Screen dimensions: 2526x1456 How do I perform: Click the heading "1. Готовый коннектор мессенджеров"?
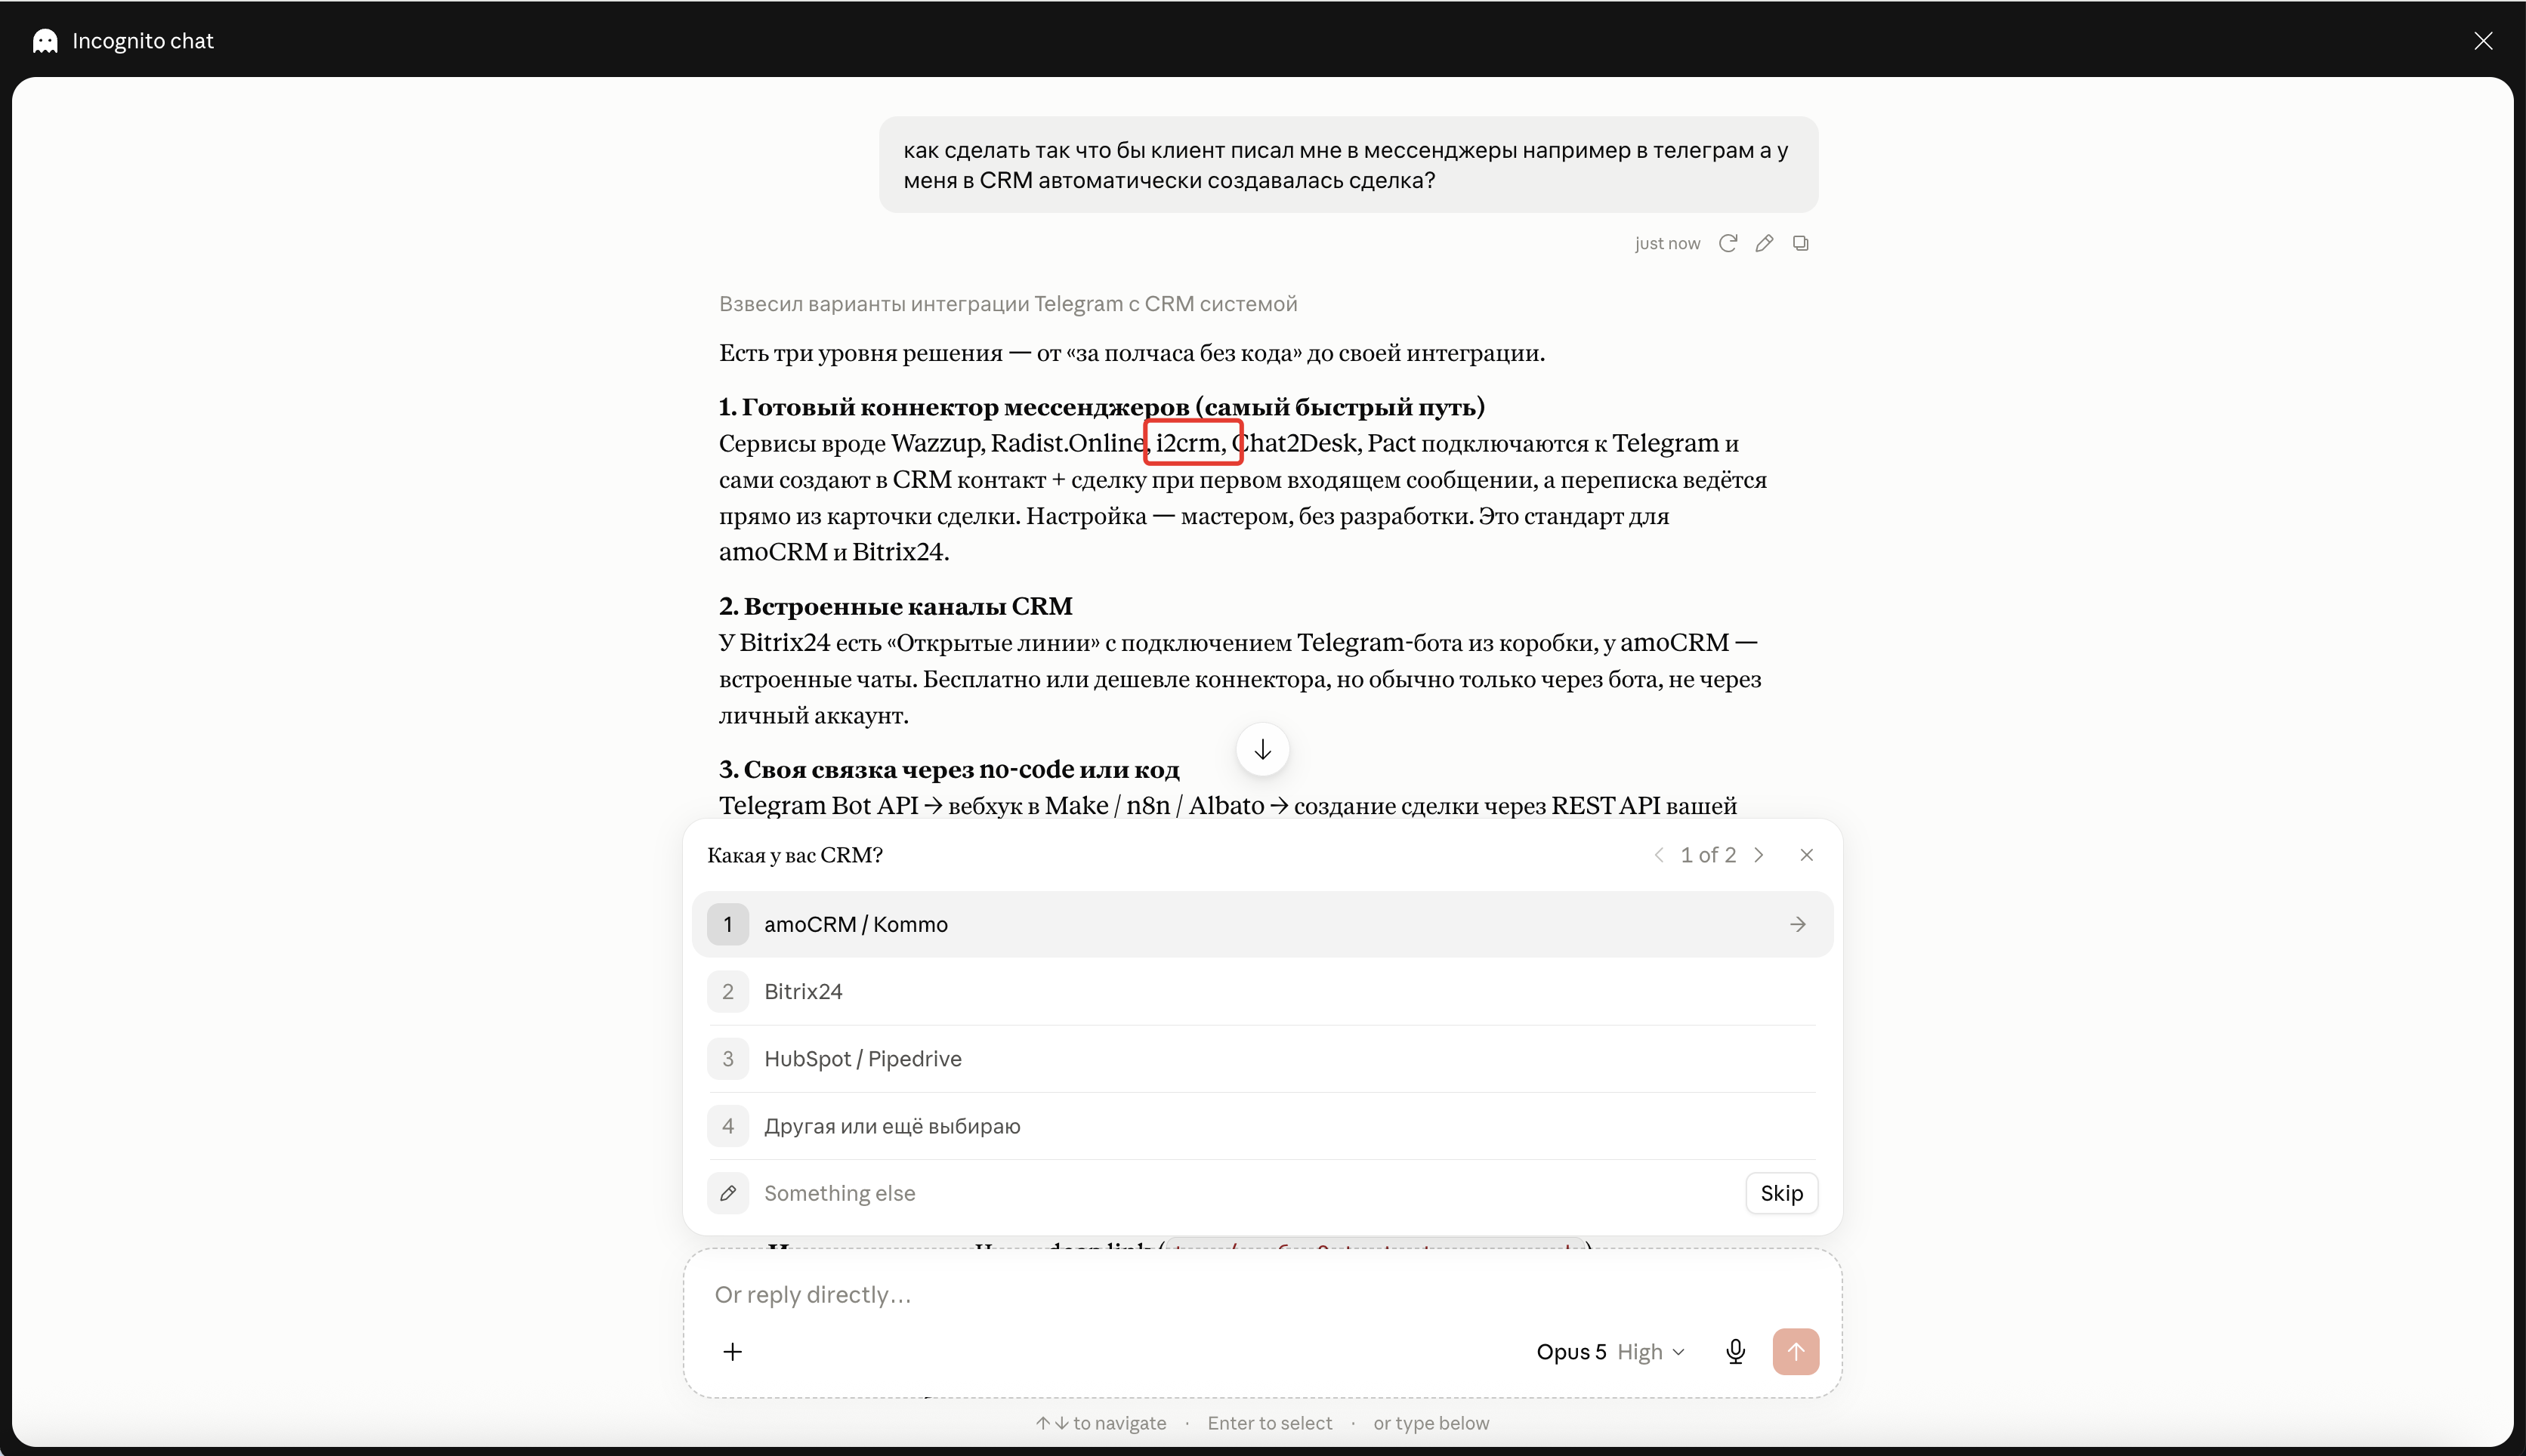tap(1102, 407)
